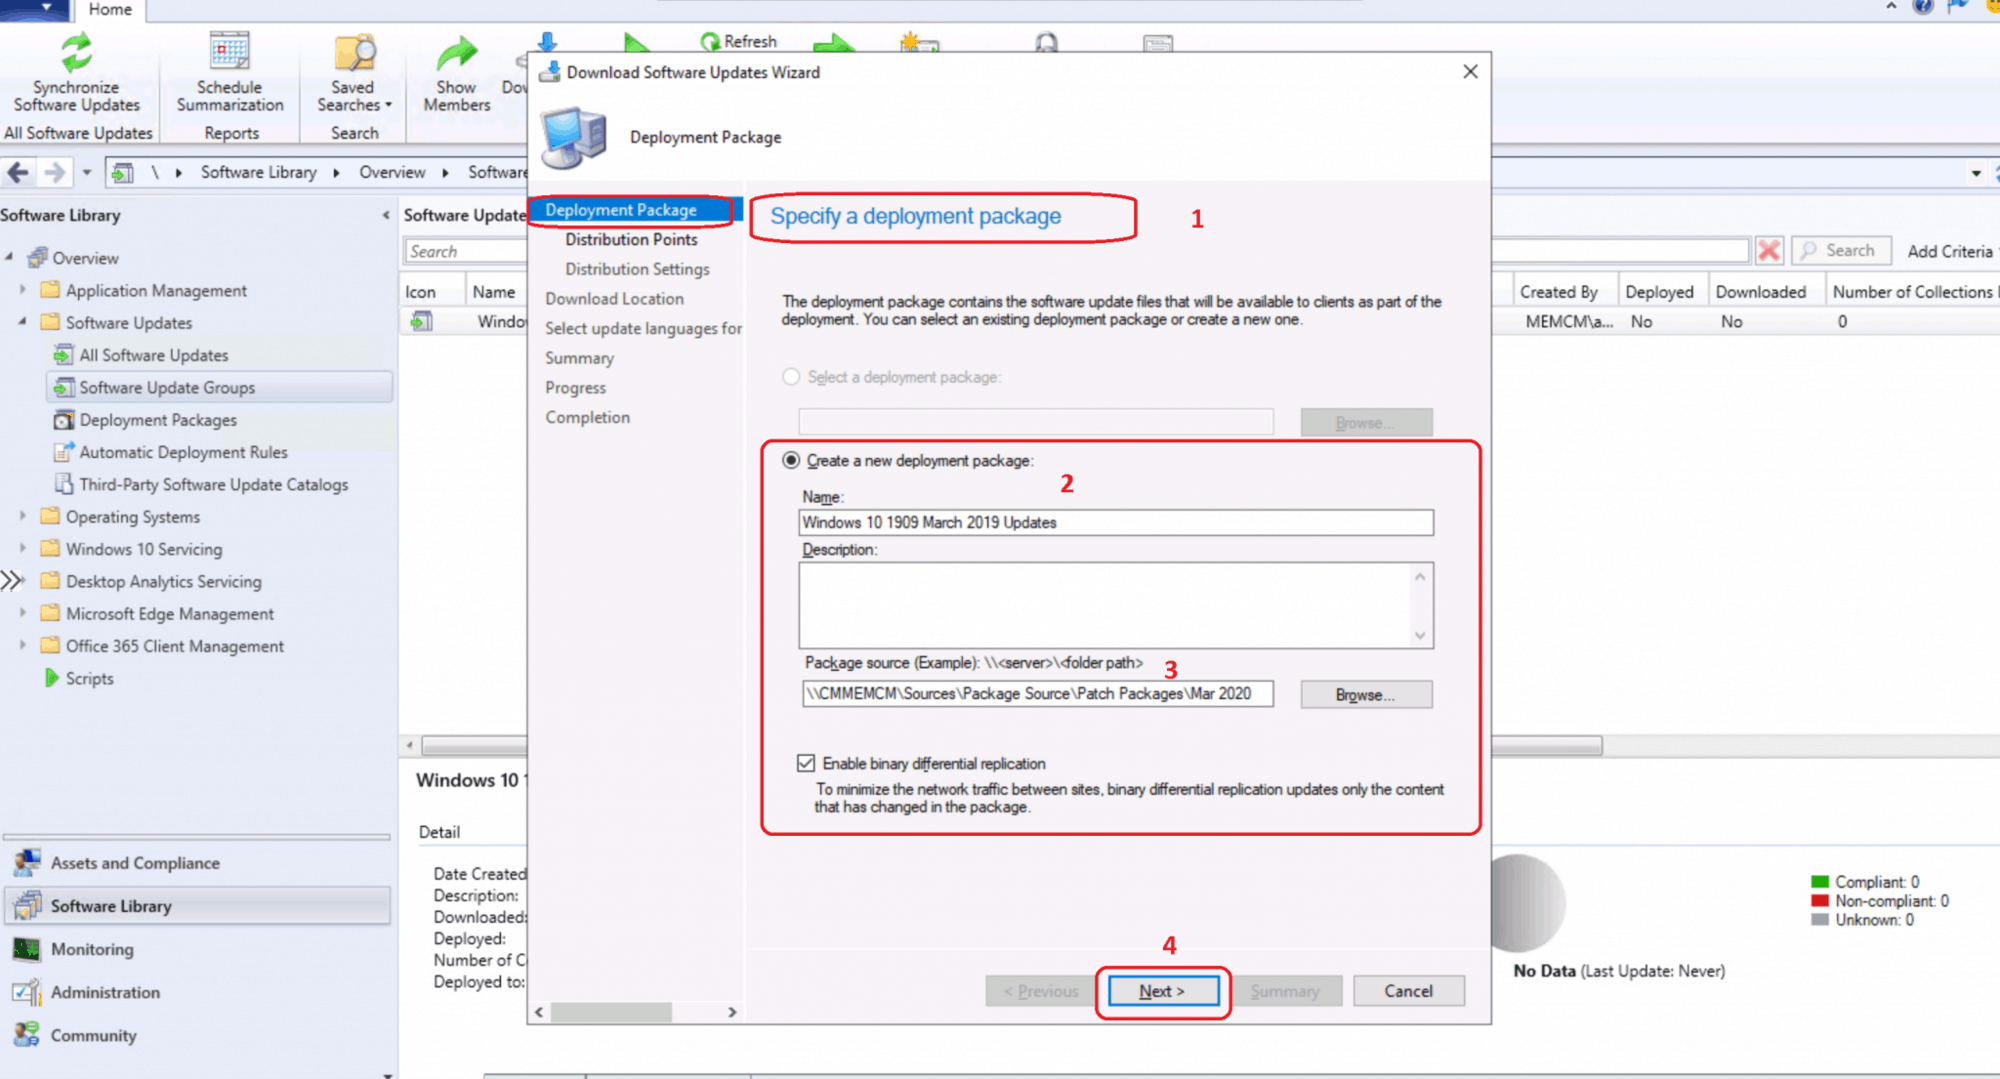2000x1079 pixels.
Task: Click the back navigation arrow
Action: tap(18, 172)
